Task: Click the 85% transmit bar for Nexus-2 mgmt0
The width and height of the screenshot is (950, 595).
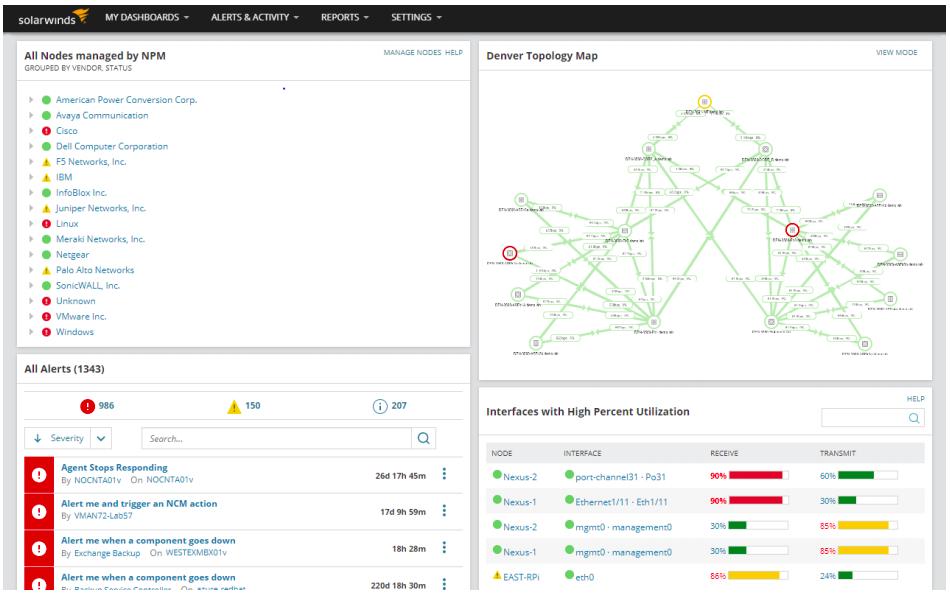Action: point(868,525)
